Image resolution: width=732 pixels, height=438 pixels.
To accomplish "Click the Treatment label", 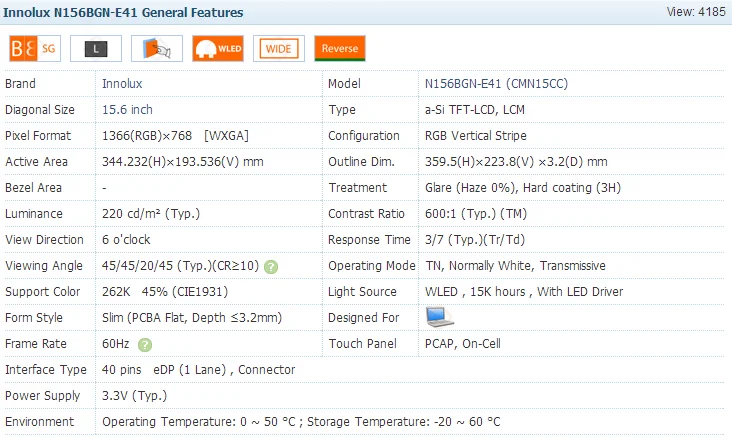I will coord(358,188).
